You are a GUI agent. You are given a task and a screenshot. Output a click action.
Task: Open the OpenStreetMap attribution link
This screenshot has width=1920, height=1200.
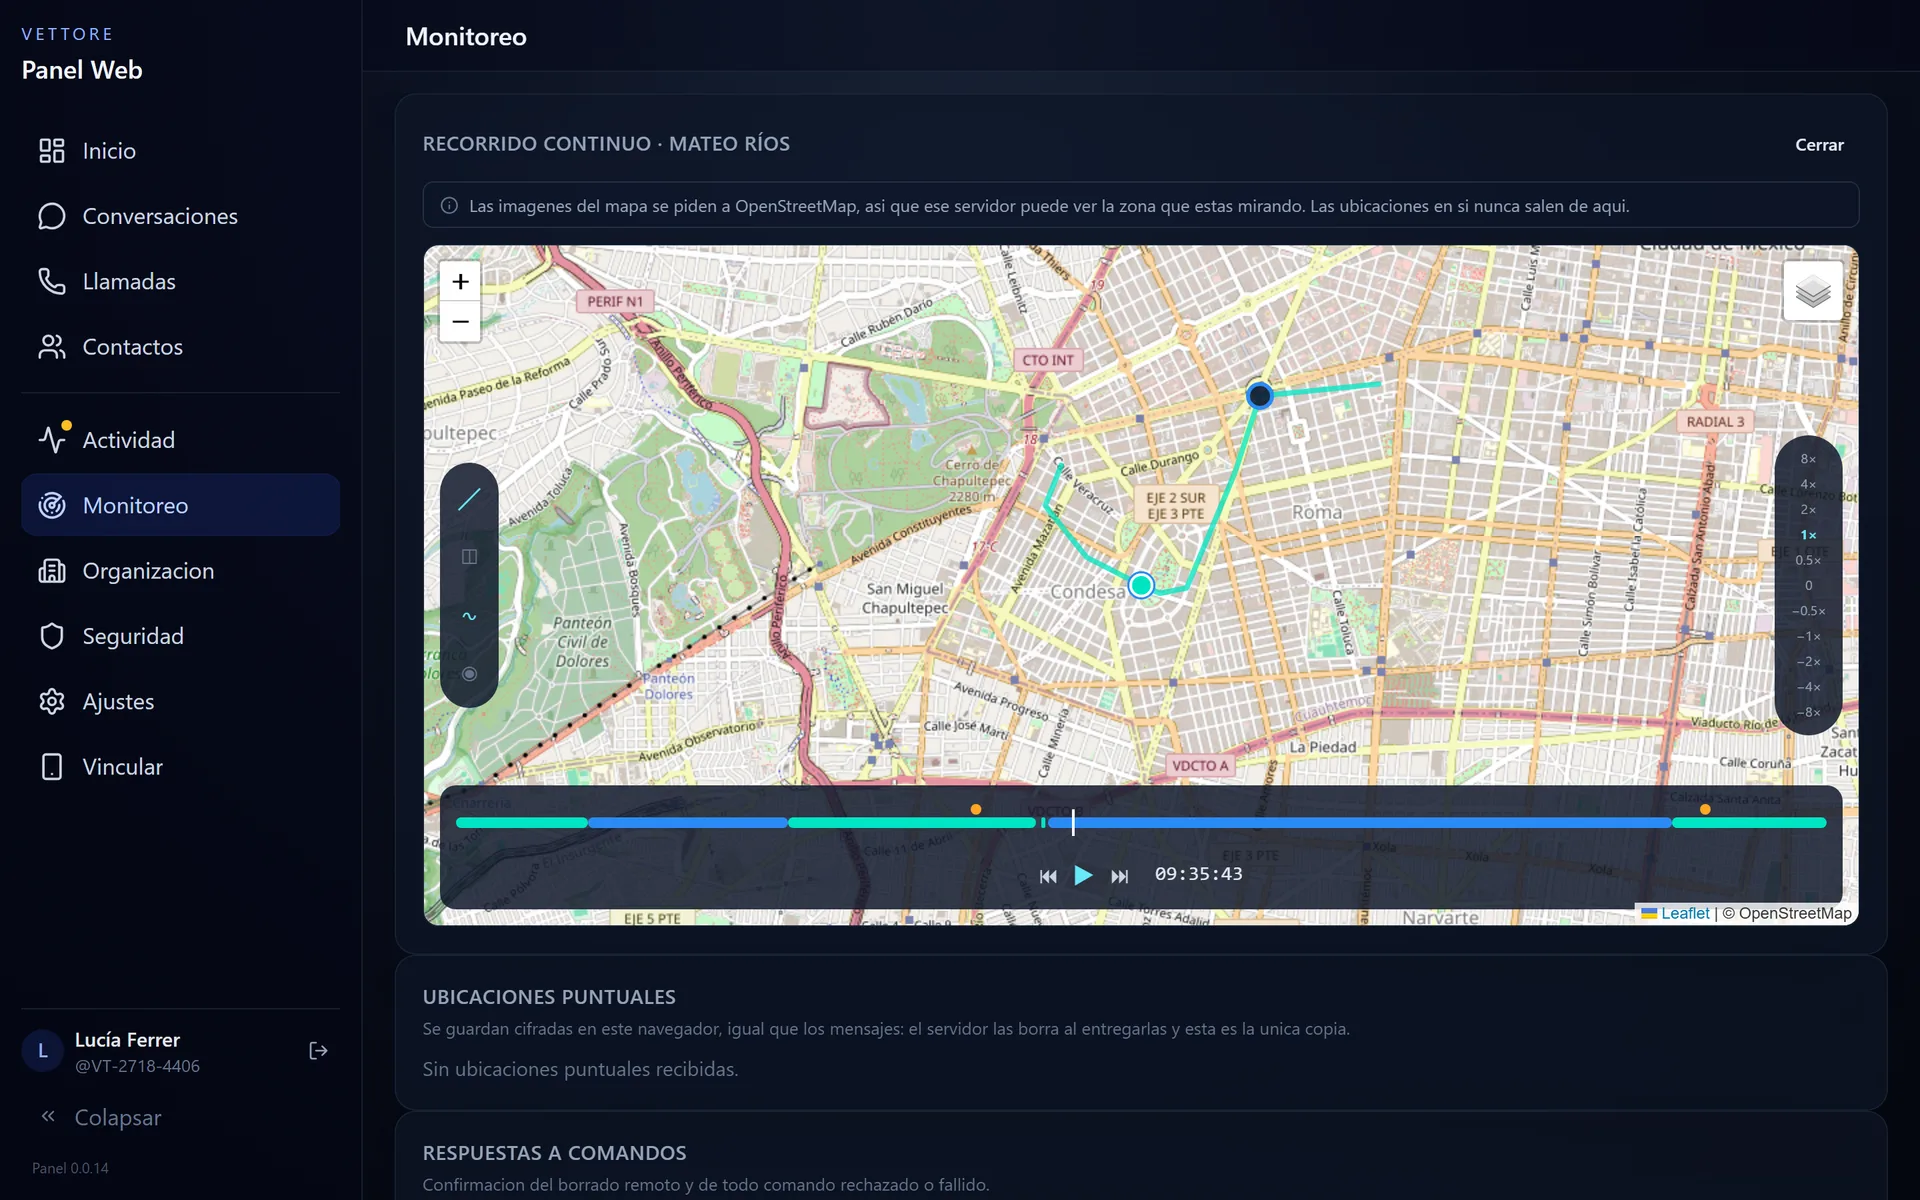1795,913
